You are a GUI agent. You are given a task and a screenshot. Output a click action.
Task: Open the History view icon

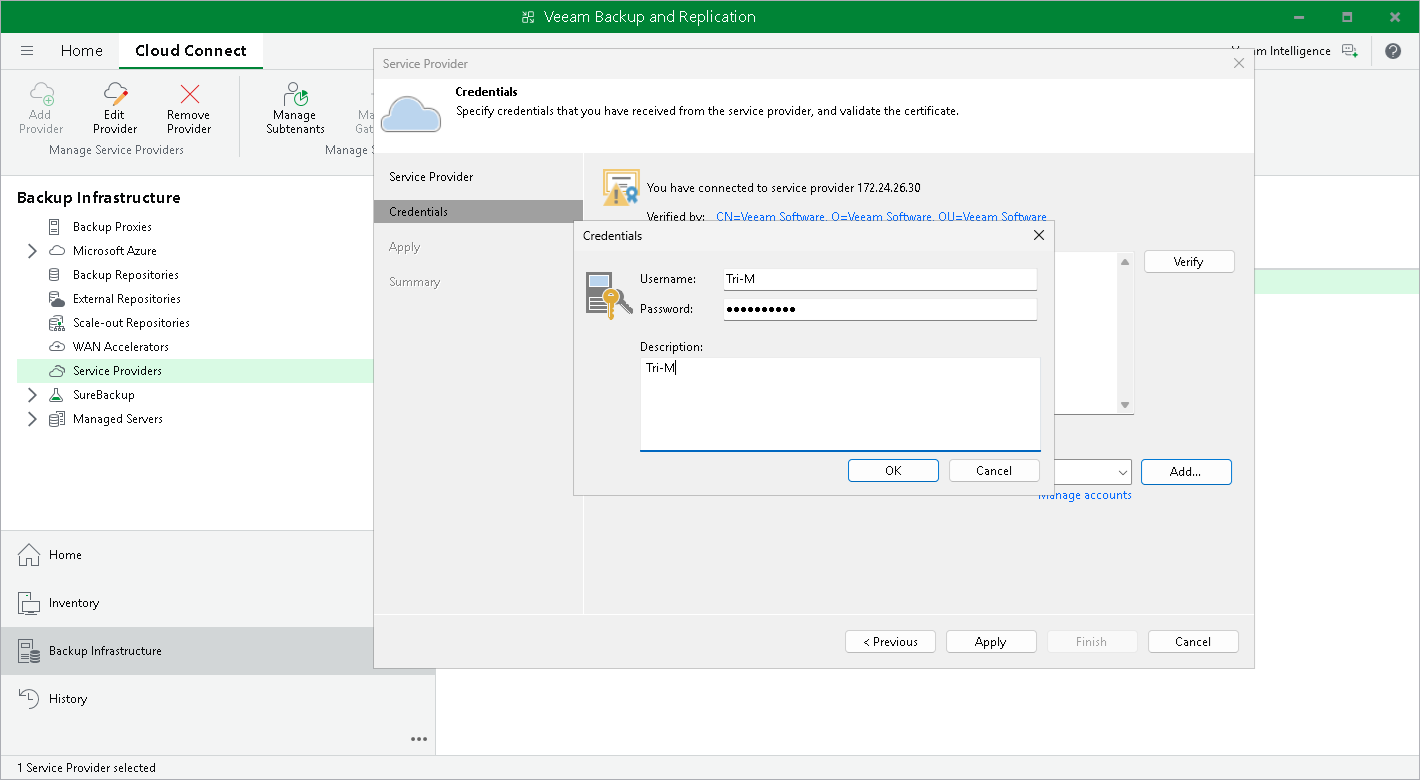point(29,699)
